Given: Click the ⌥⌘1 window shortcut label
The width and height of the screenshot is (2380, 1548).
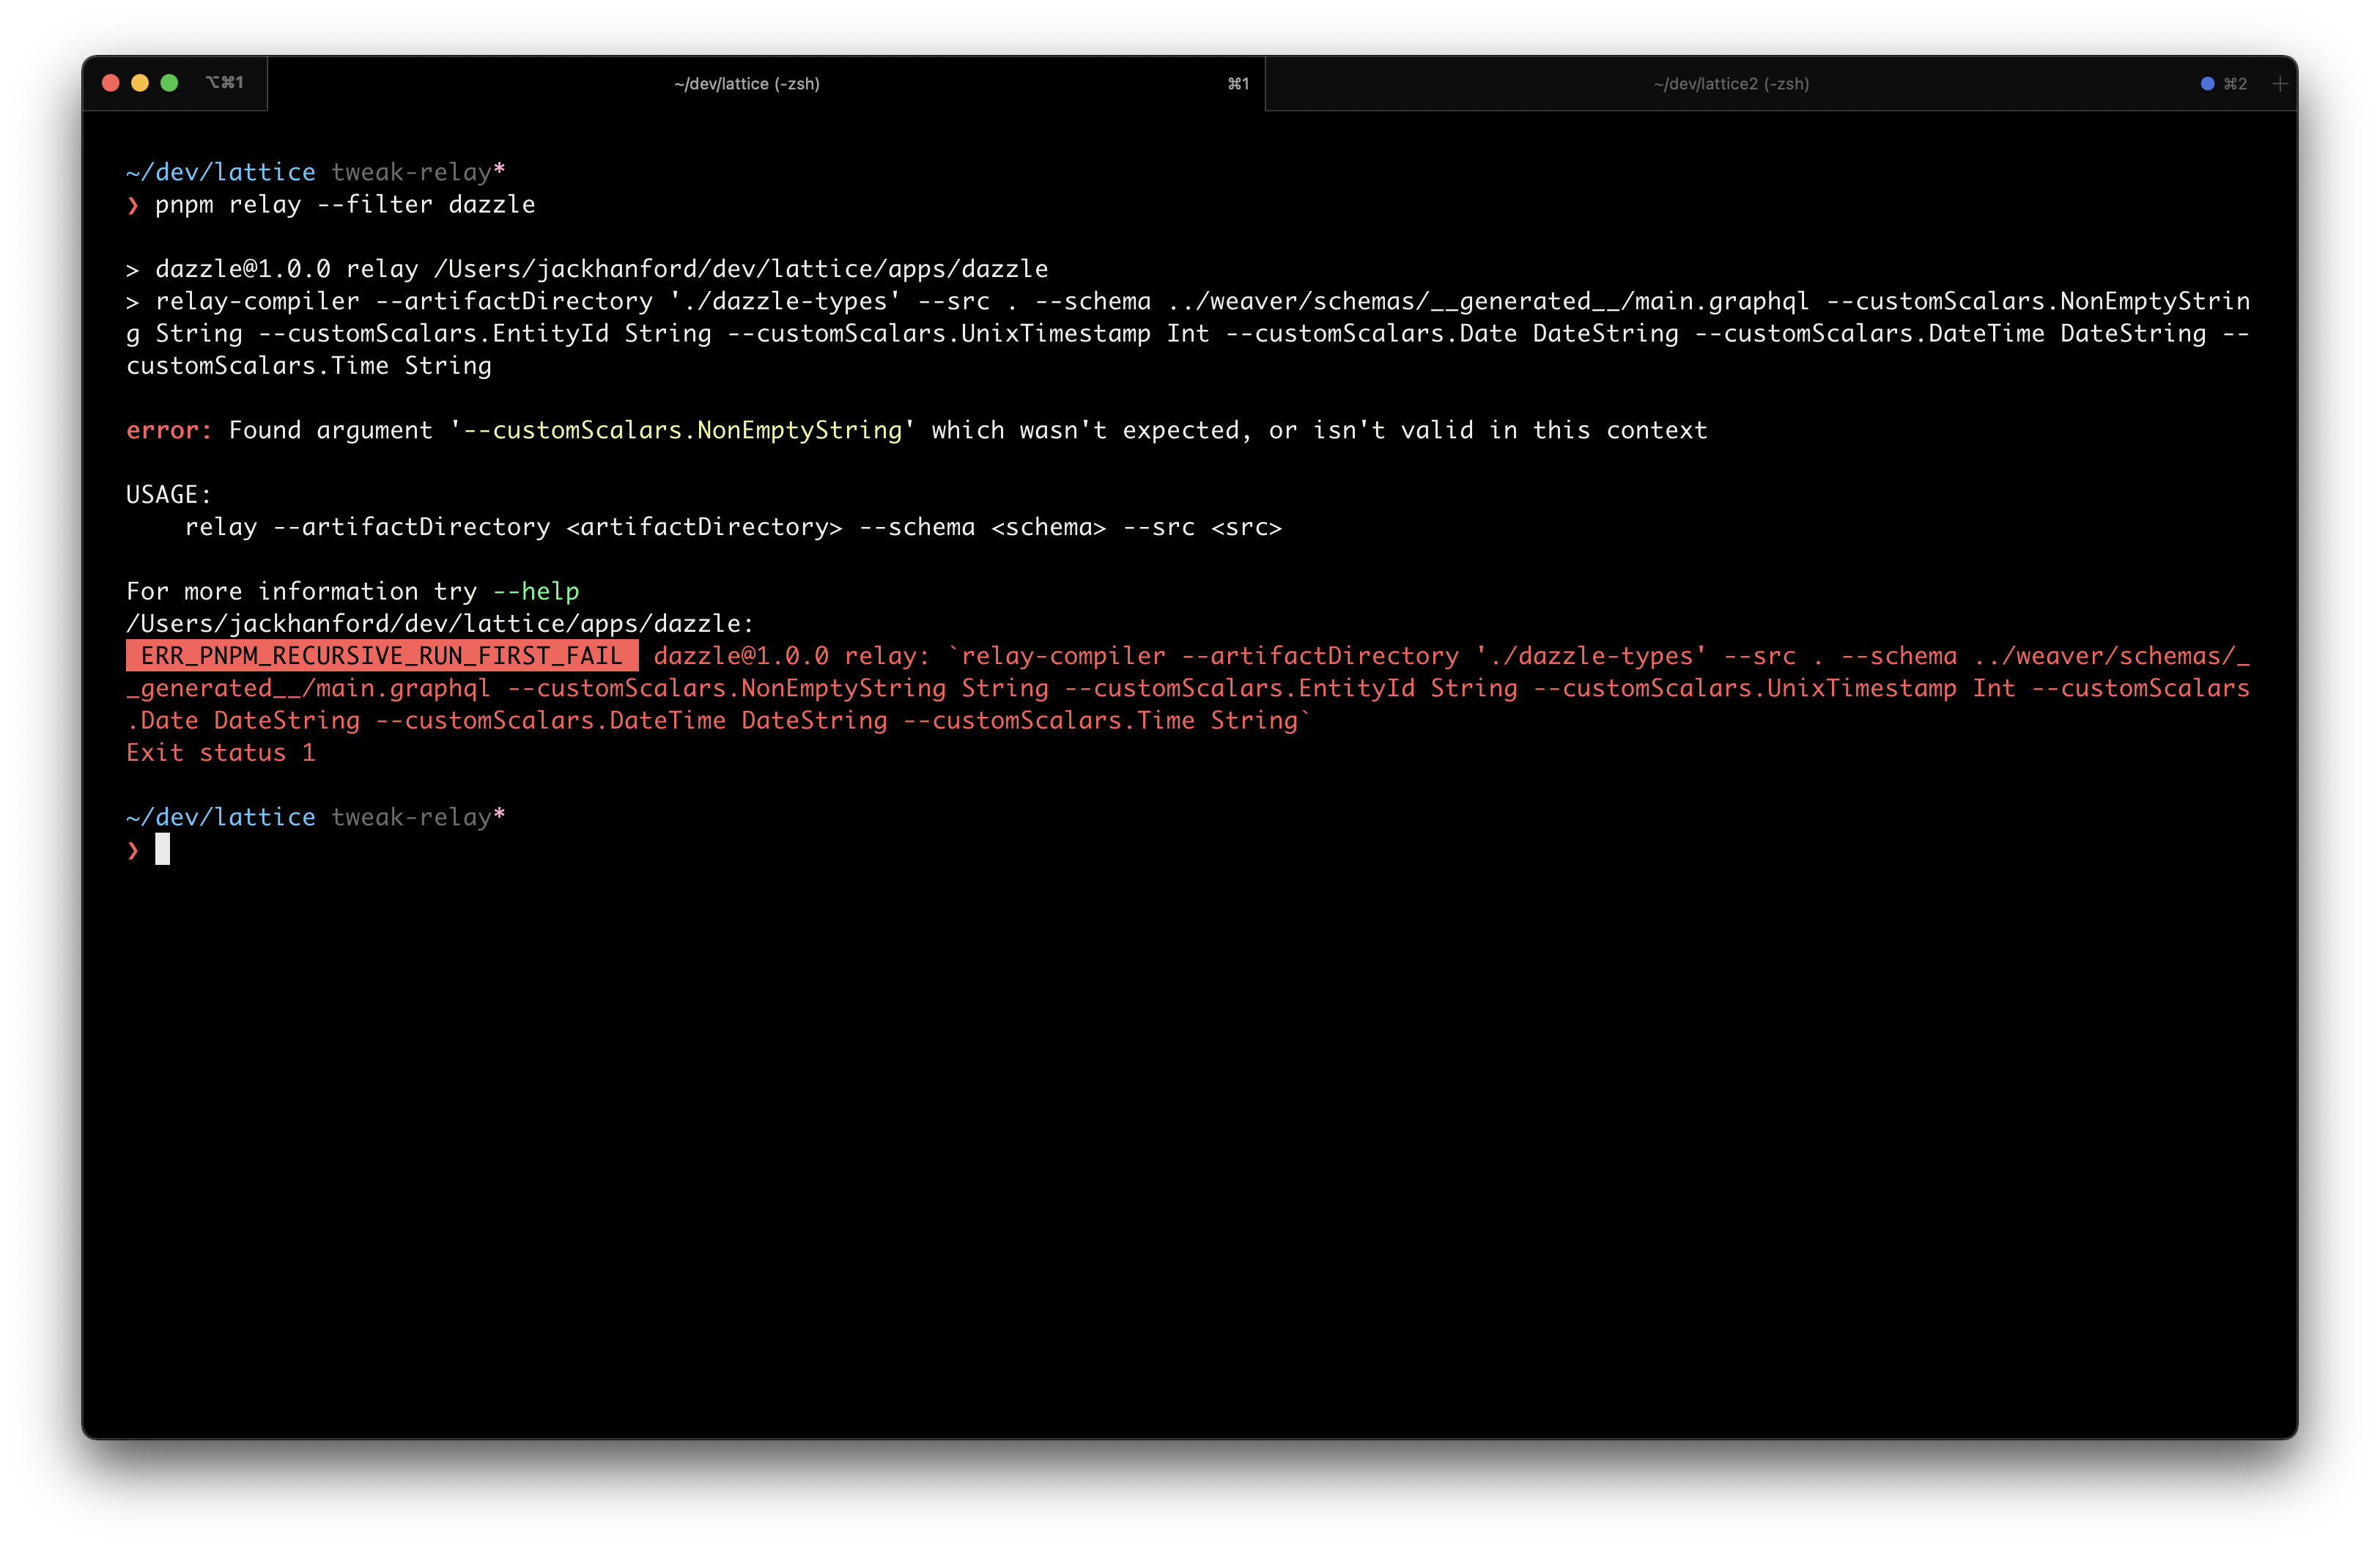Looking at the screenshot, I should 224,83.
